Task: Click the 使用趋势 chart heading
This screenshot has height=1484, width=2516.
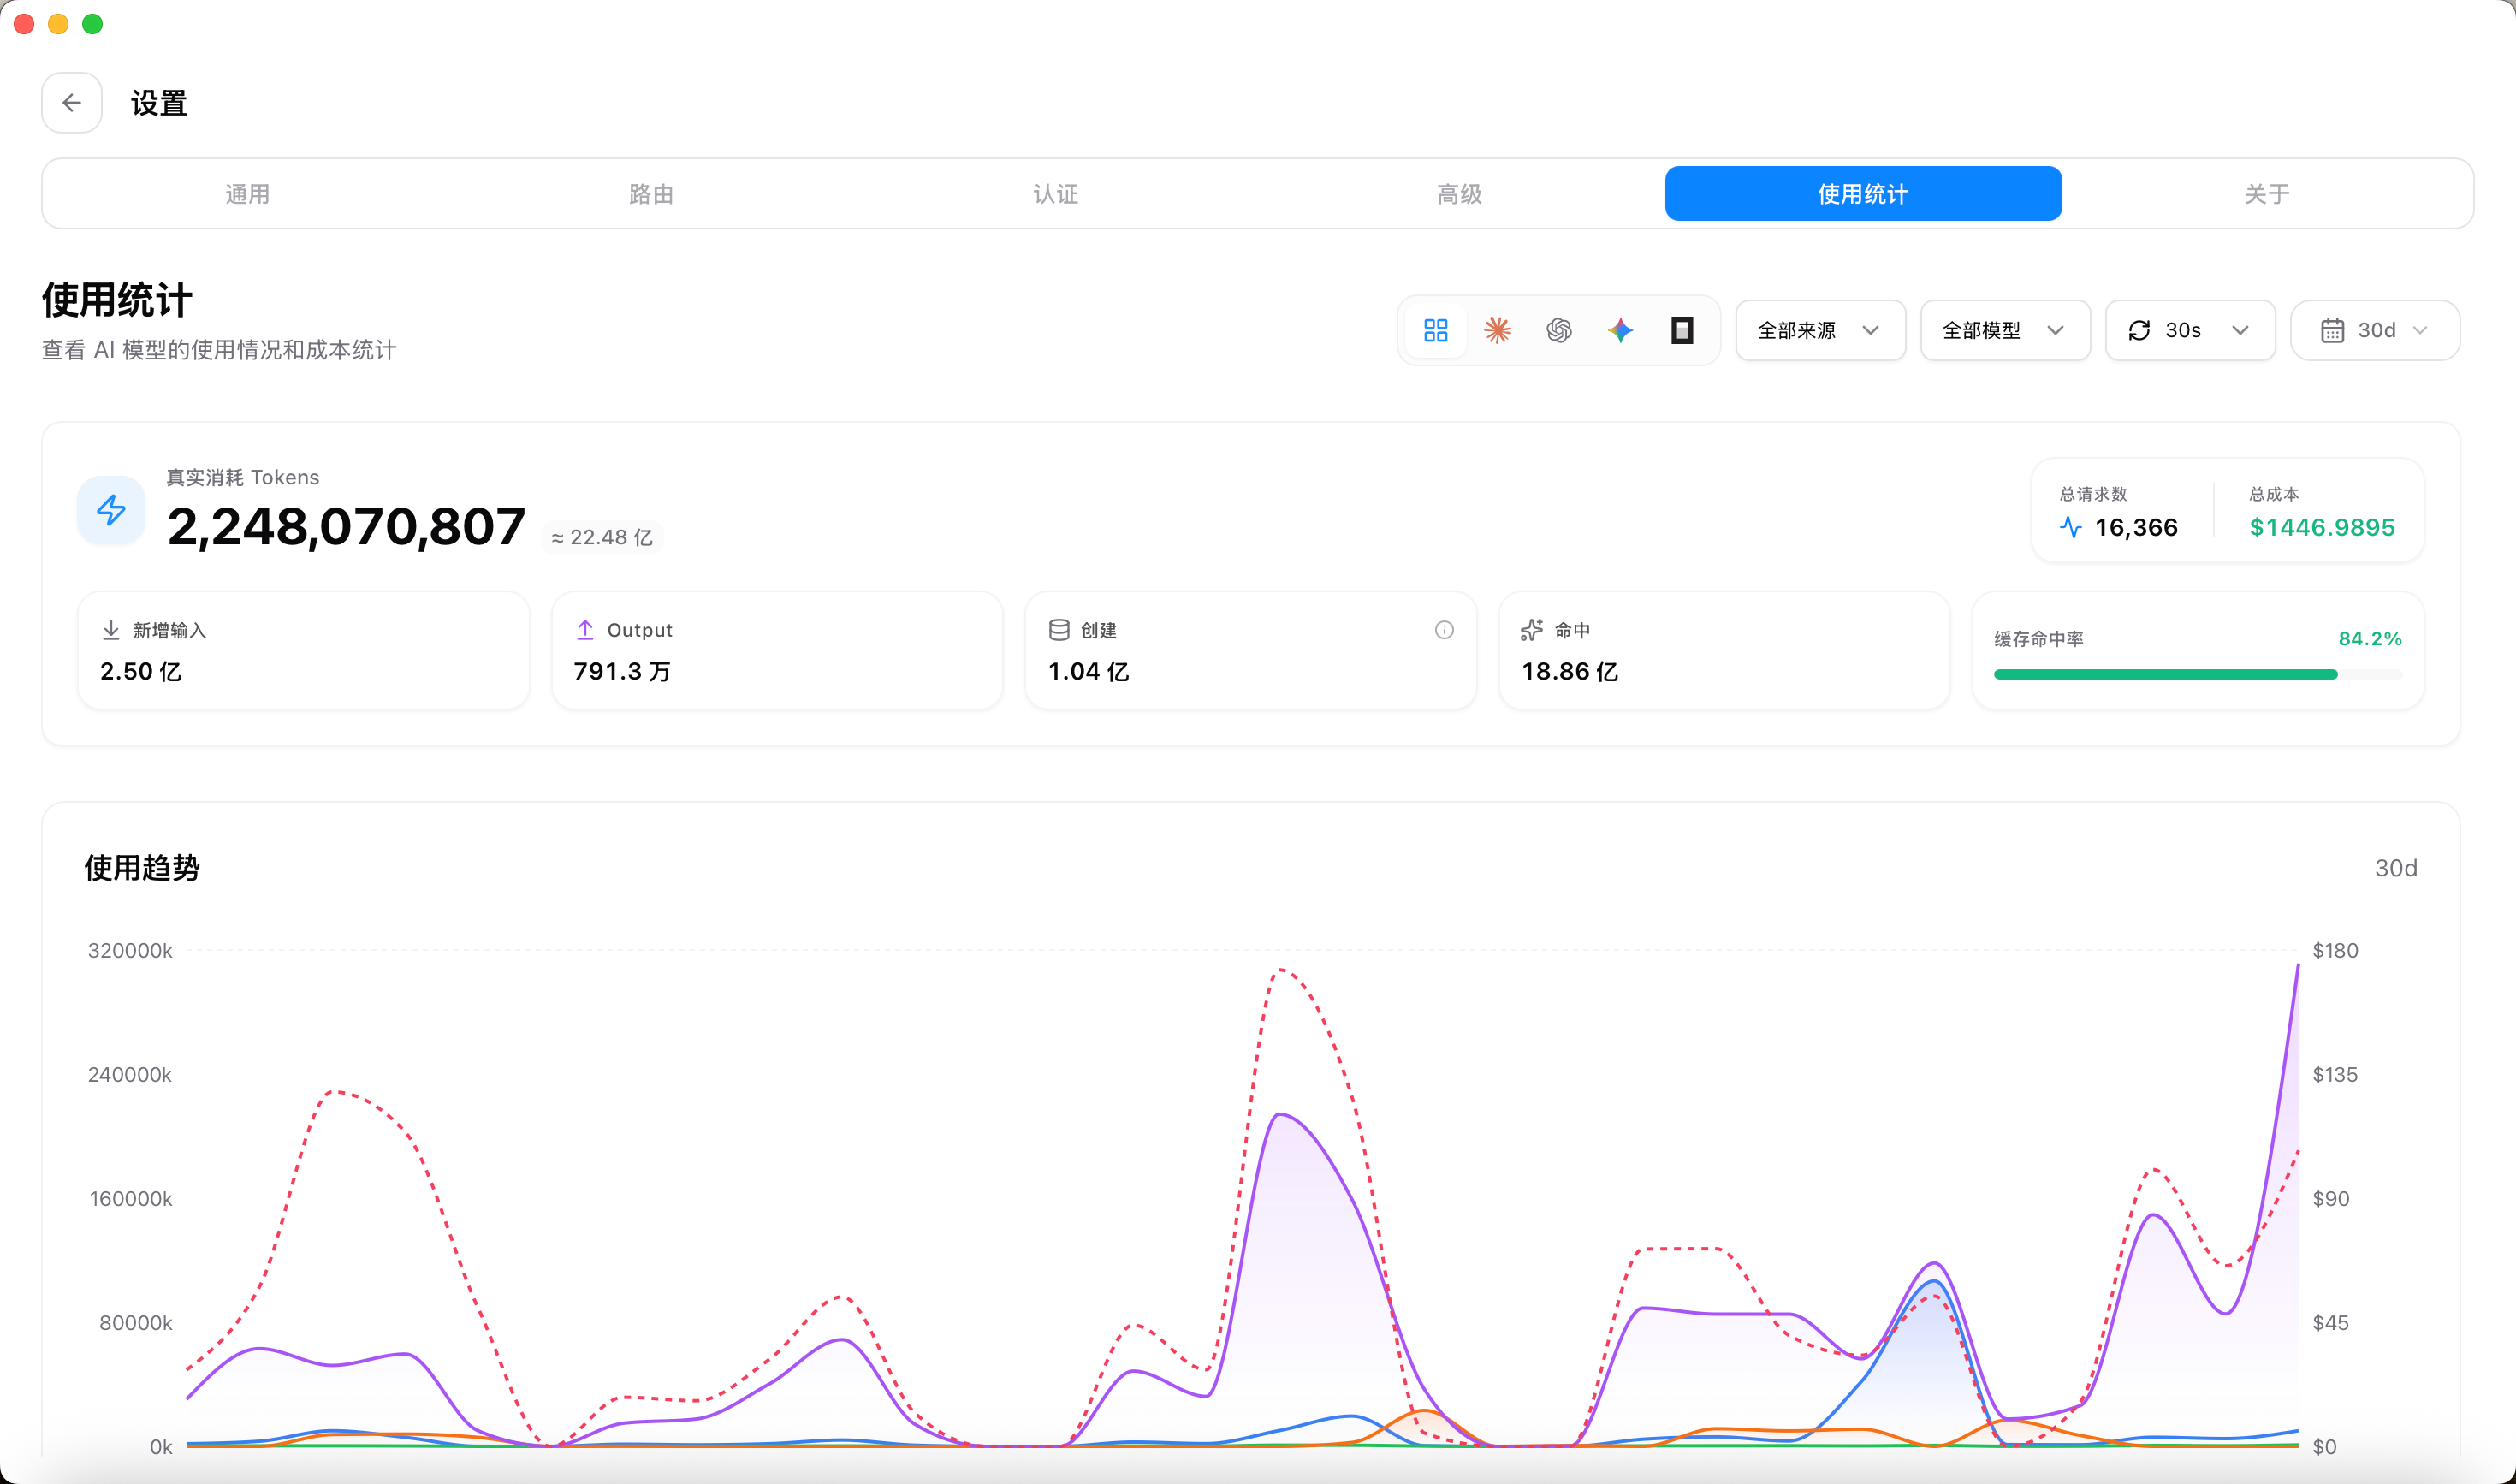Action: click(x=142, y=867)
